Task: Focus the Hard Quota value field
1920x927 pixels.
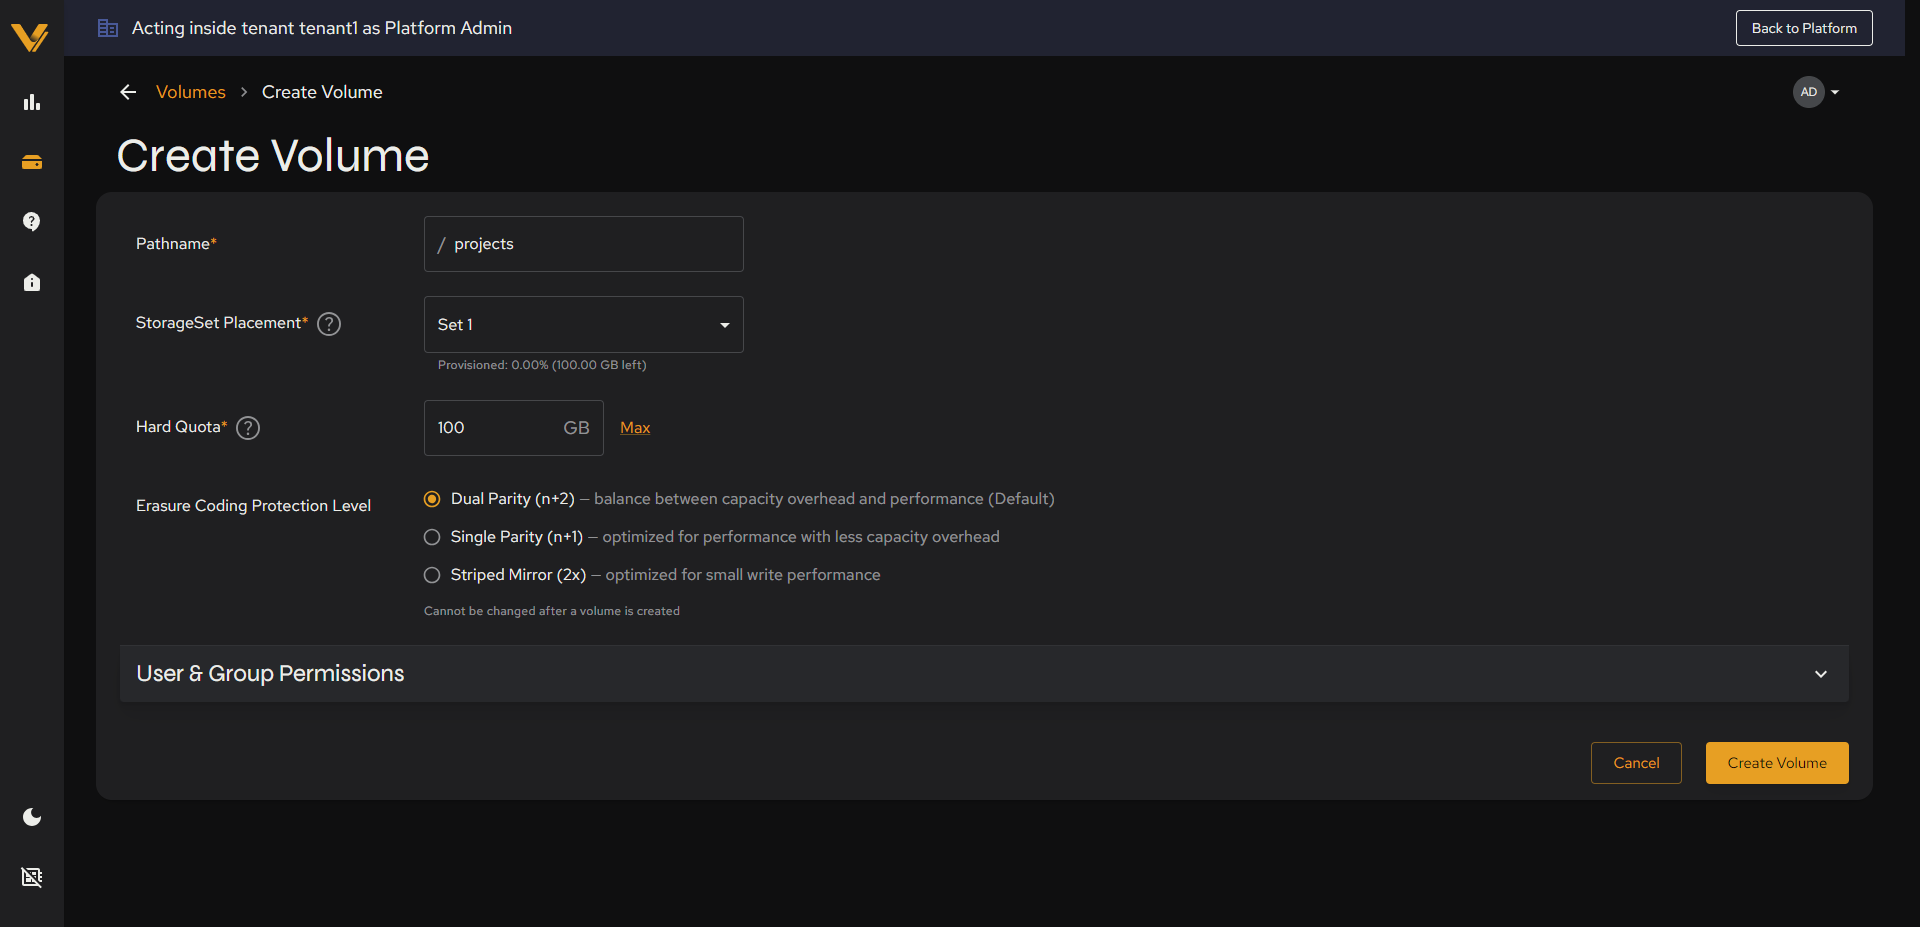Action: tap(514, 428)
